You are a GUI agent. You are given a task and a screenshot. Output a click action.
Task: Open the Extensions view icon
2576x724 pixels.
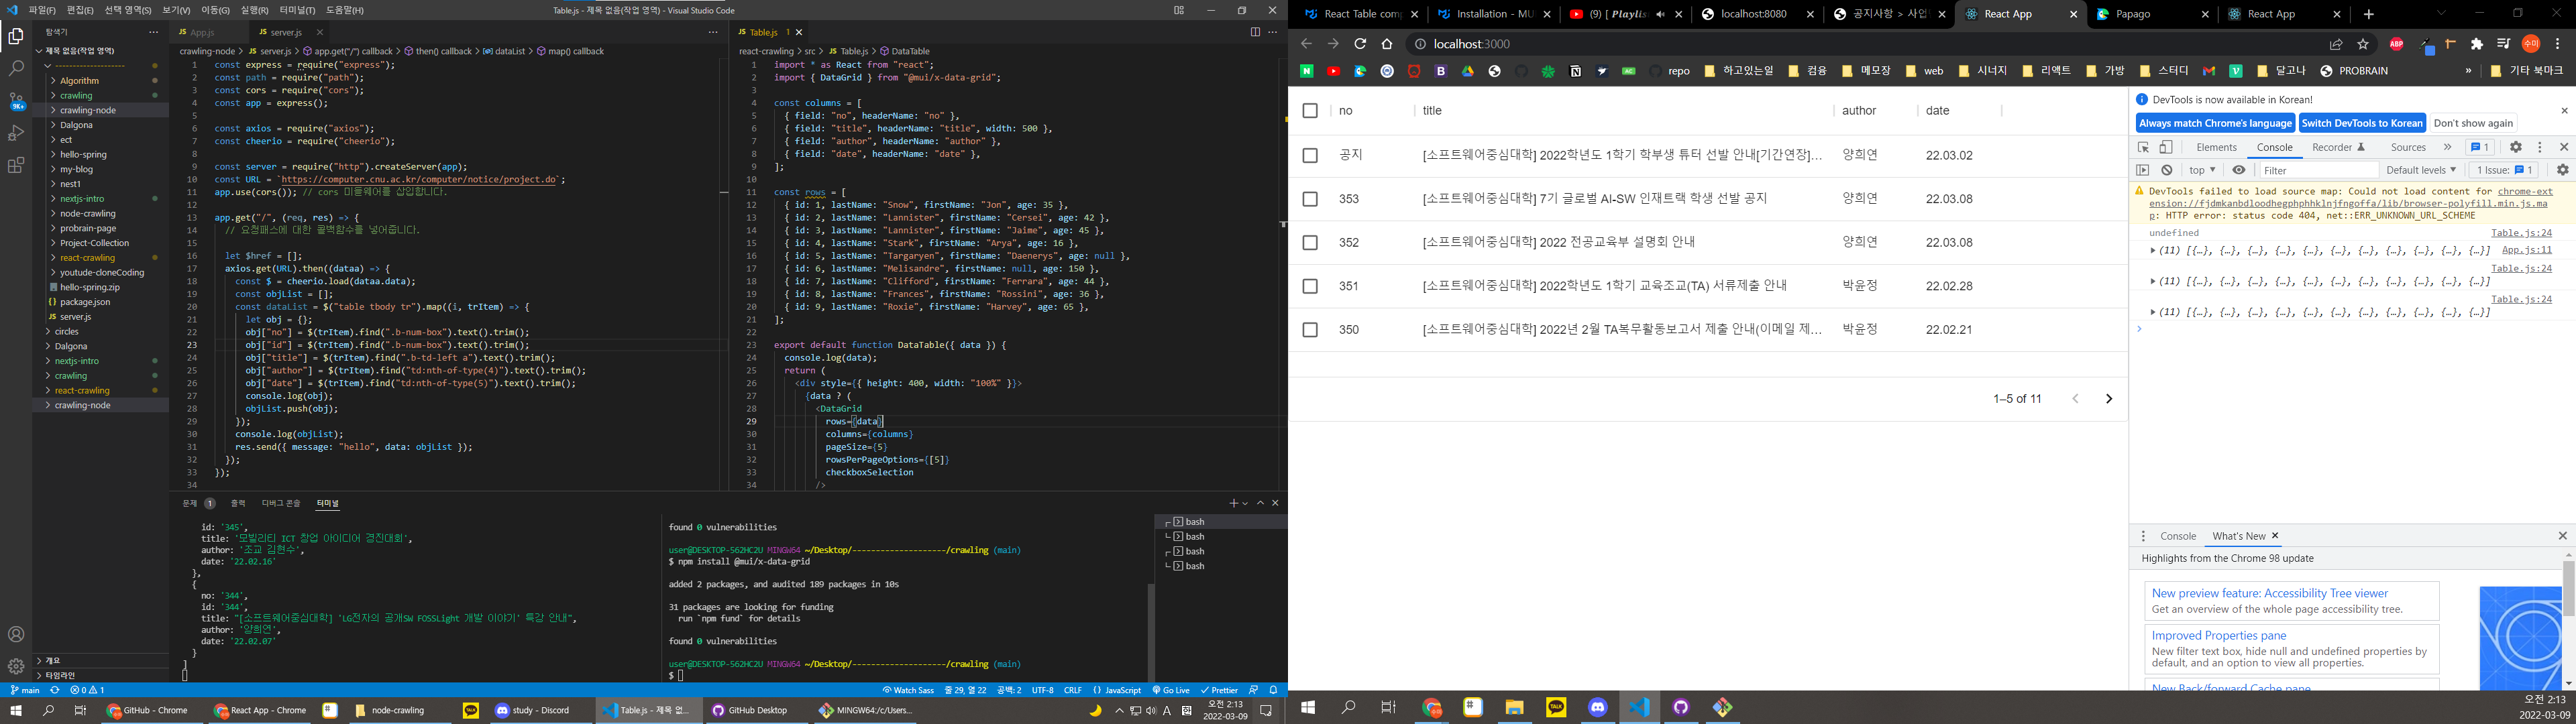(16, 166)
